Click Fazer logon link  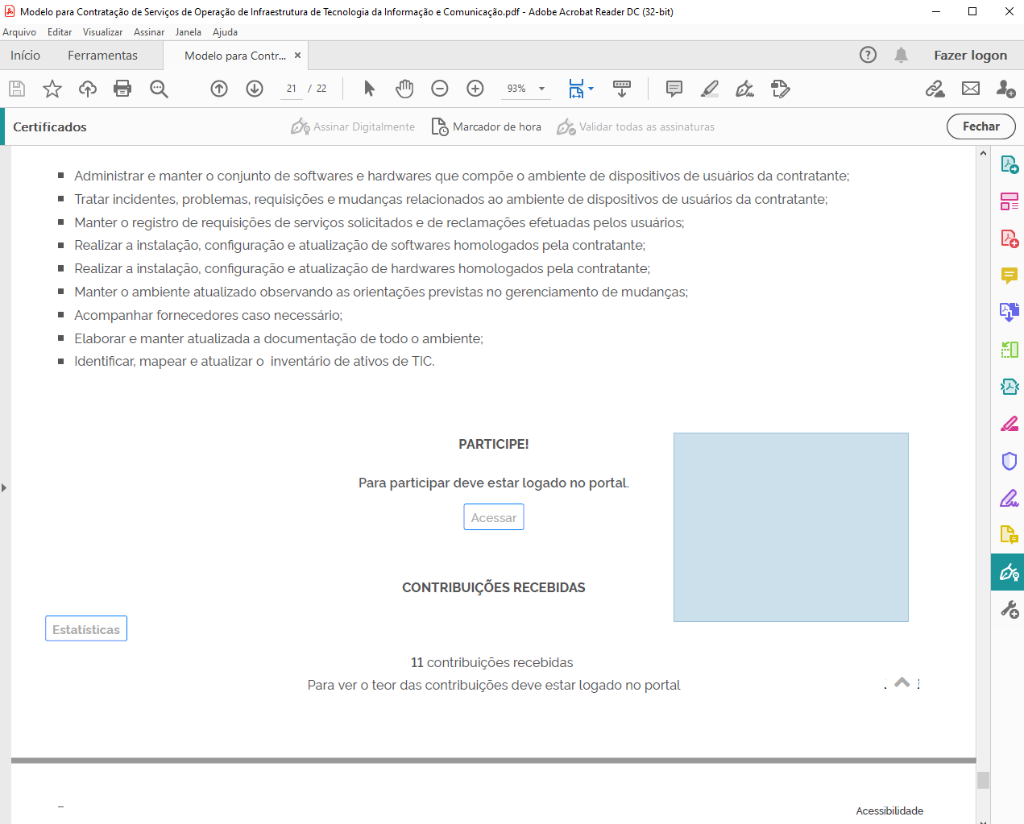pyautogui.click(x=970, y=55)
